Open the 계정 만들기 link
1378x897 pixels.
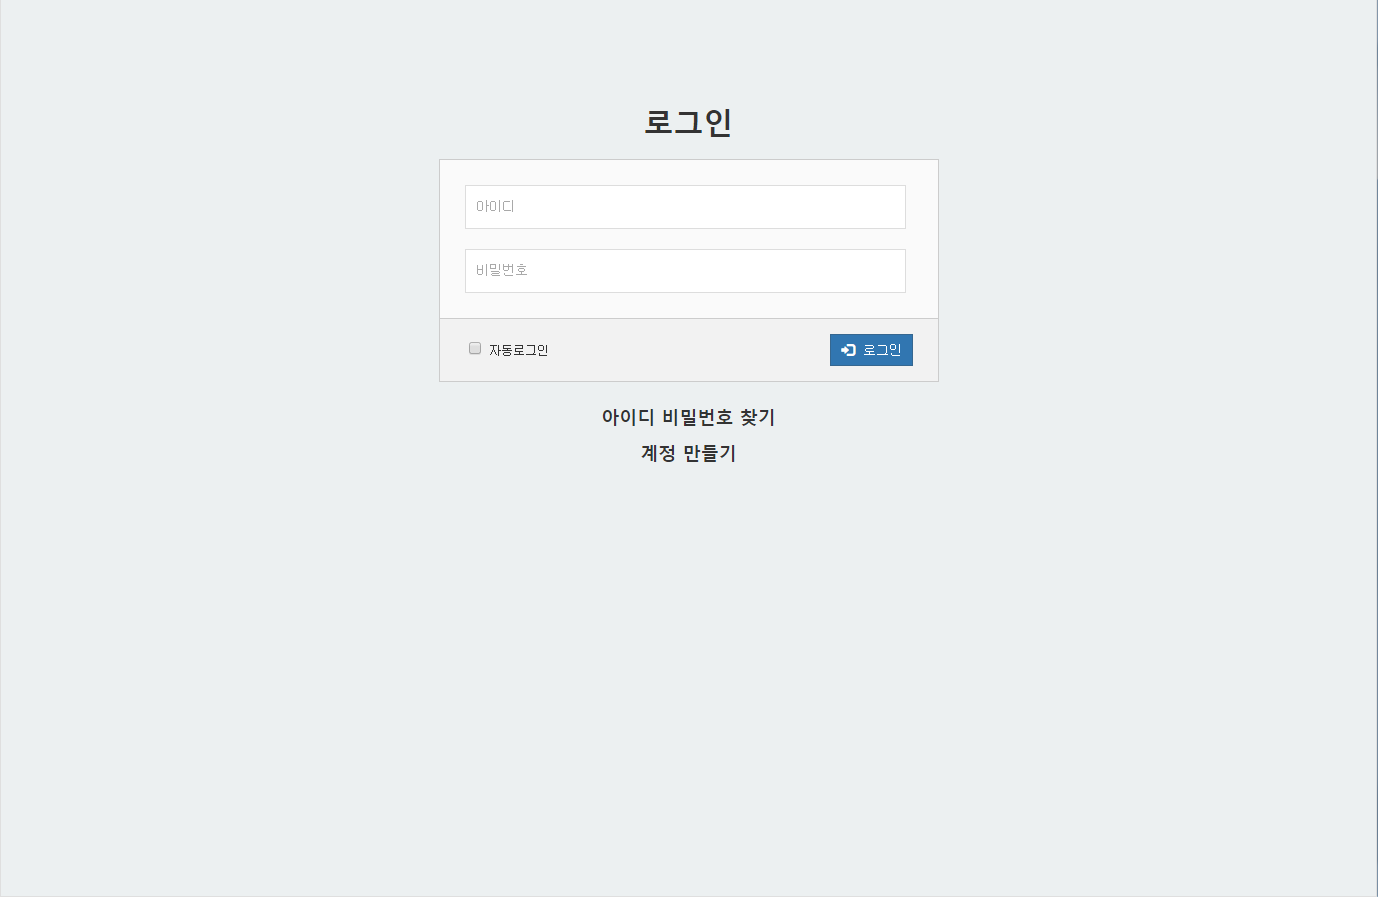(688, 453)
